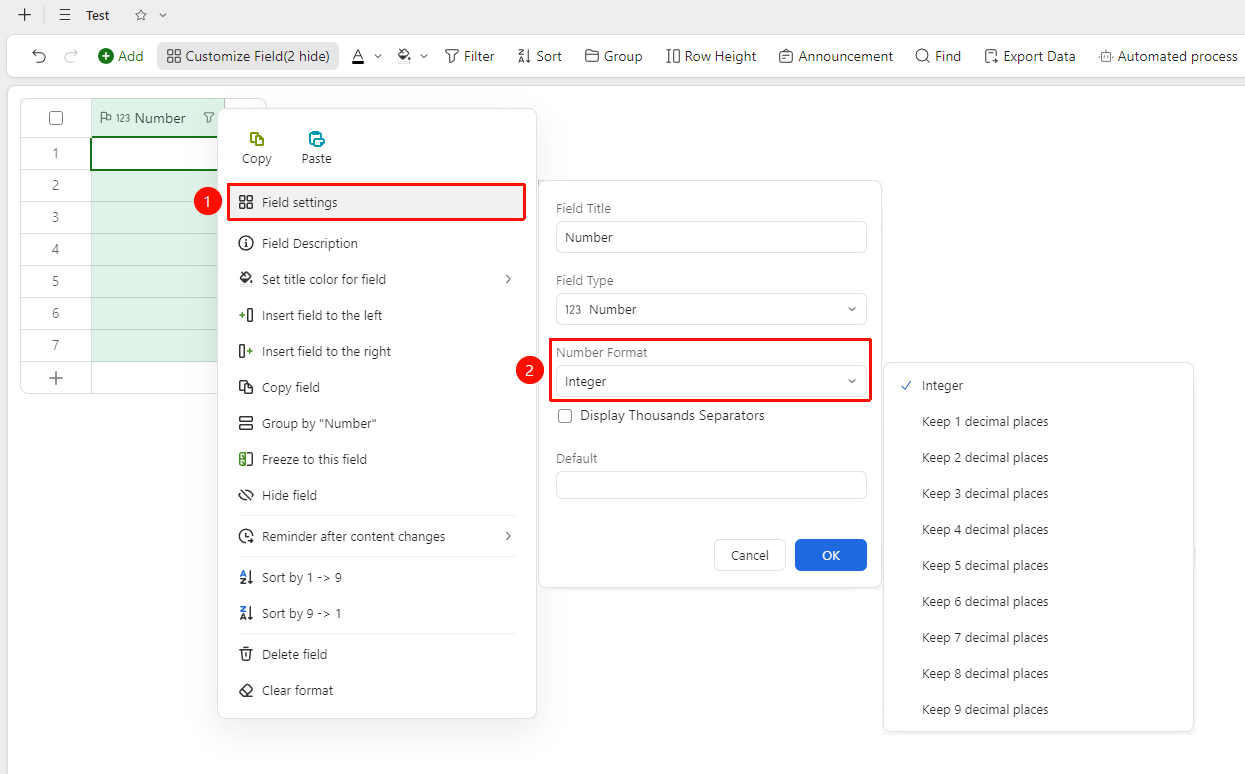Screen dimensions: 1245x774
Task: Click the green Add plus icon
Action: pyautogui.click(x=106, y=56)
